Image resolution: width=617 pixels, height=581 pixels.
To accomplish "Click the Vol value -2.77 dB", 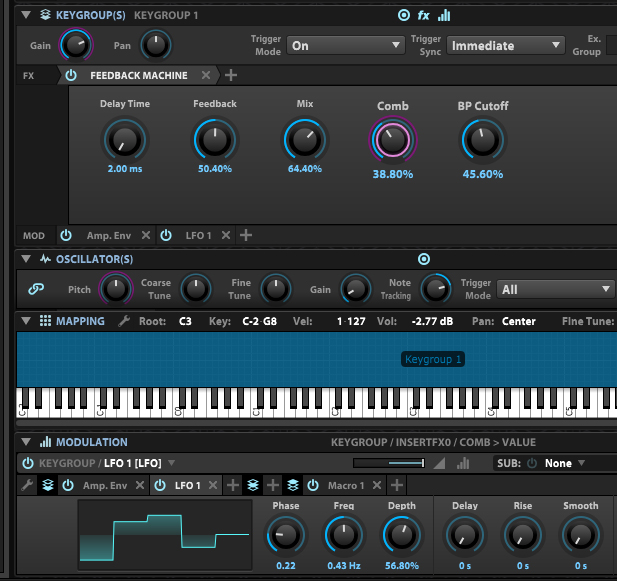I will (432, 321).
